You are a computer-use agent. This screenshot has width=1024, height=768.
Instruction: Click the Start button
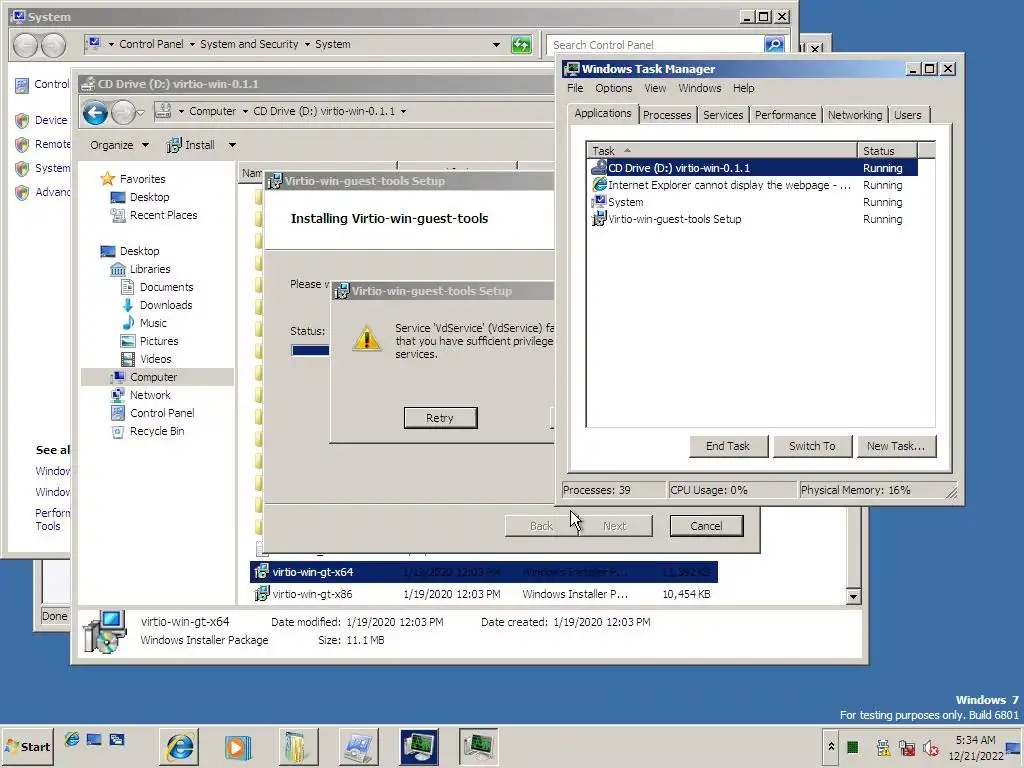pos(28,746)
